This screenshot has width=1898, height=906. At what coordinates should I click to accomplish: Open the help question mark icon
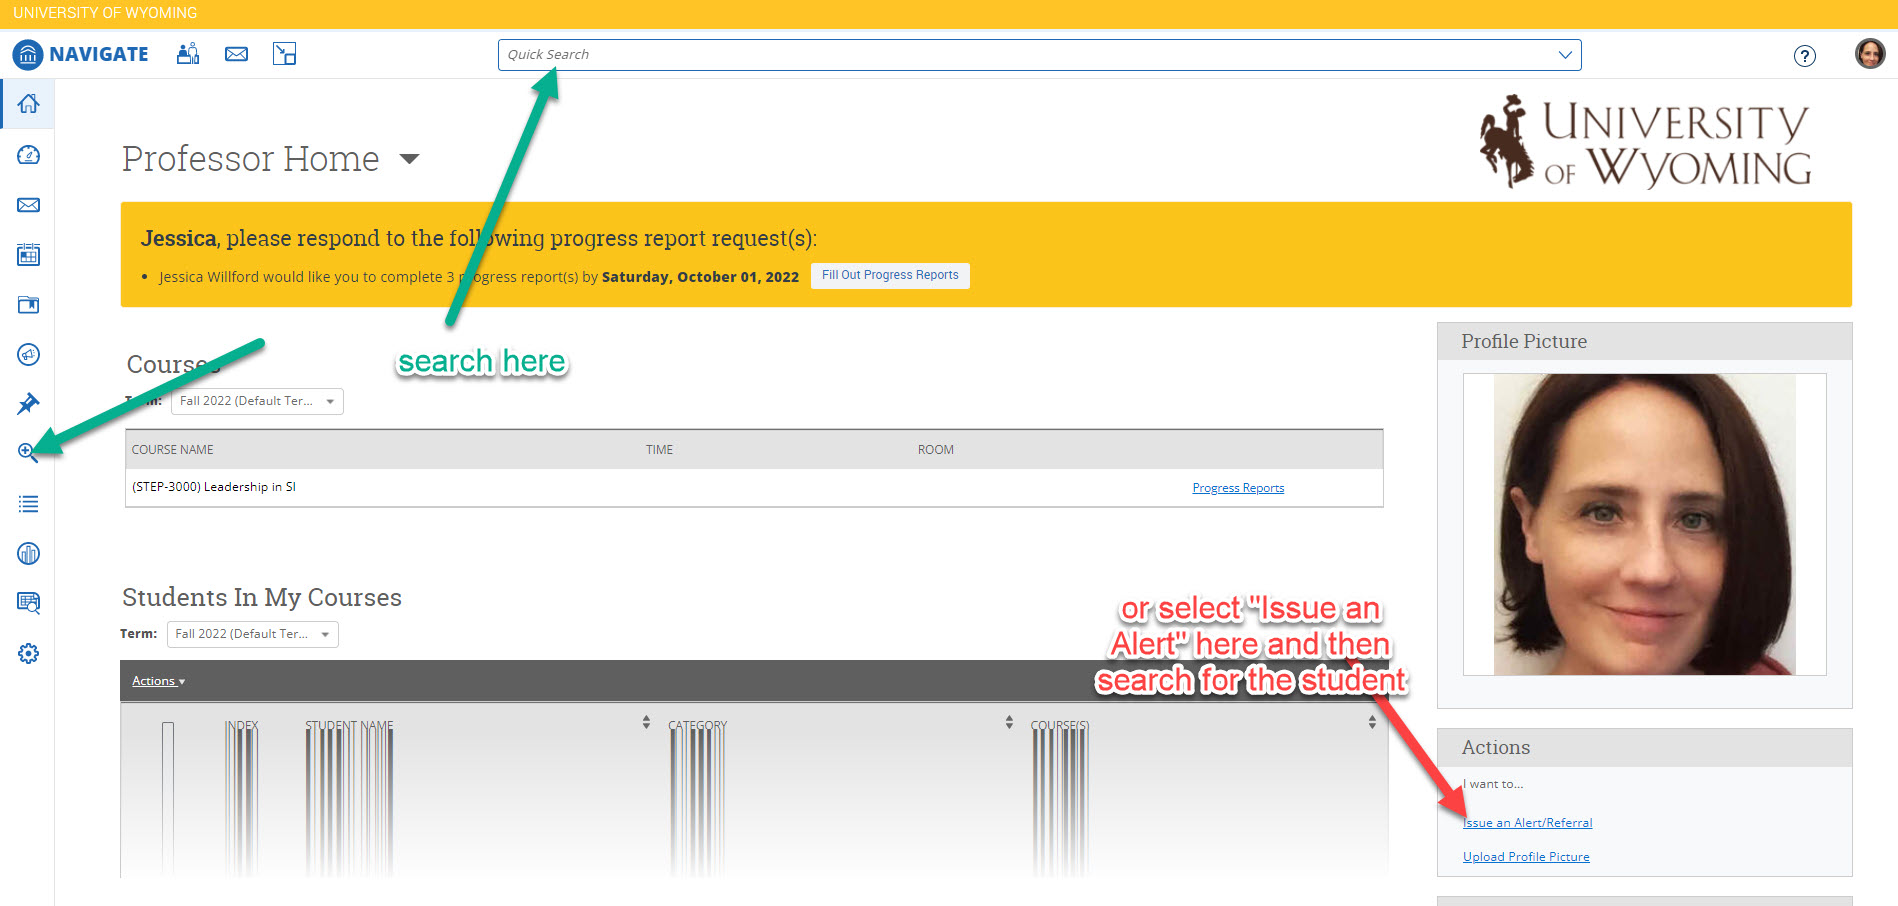click(x=1804, y=56)
